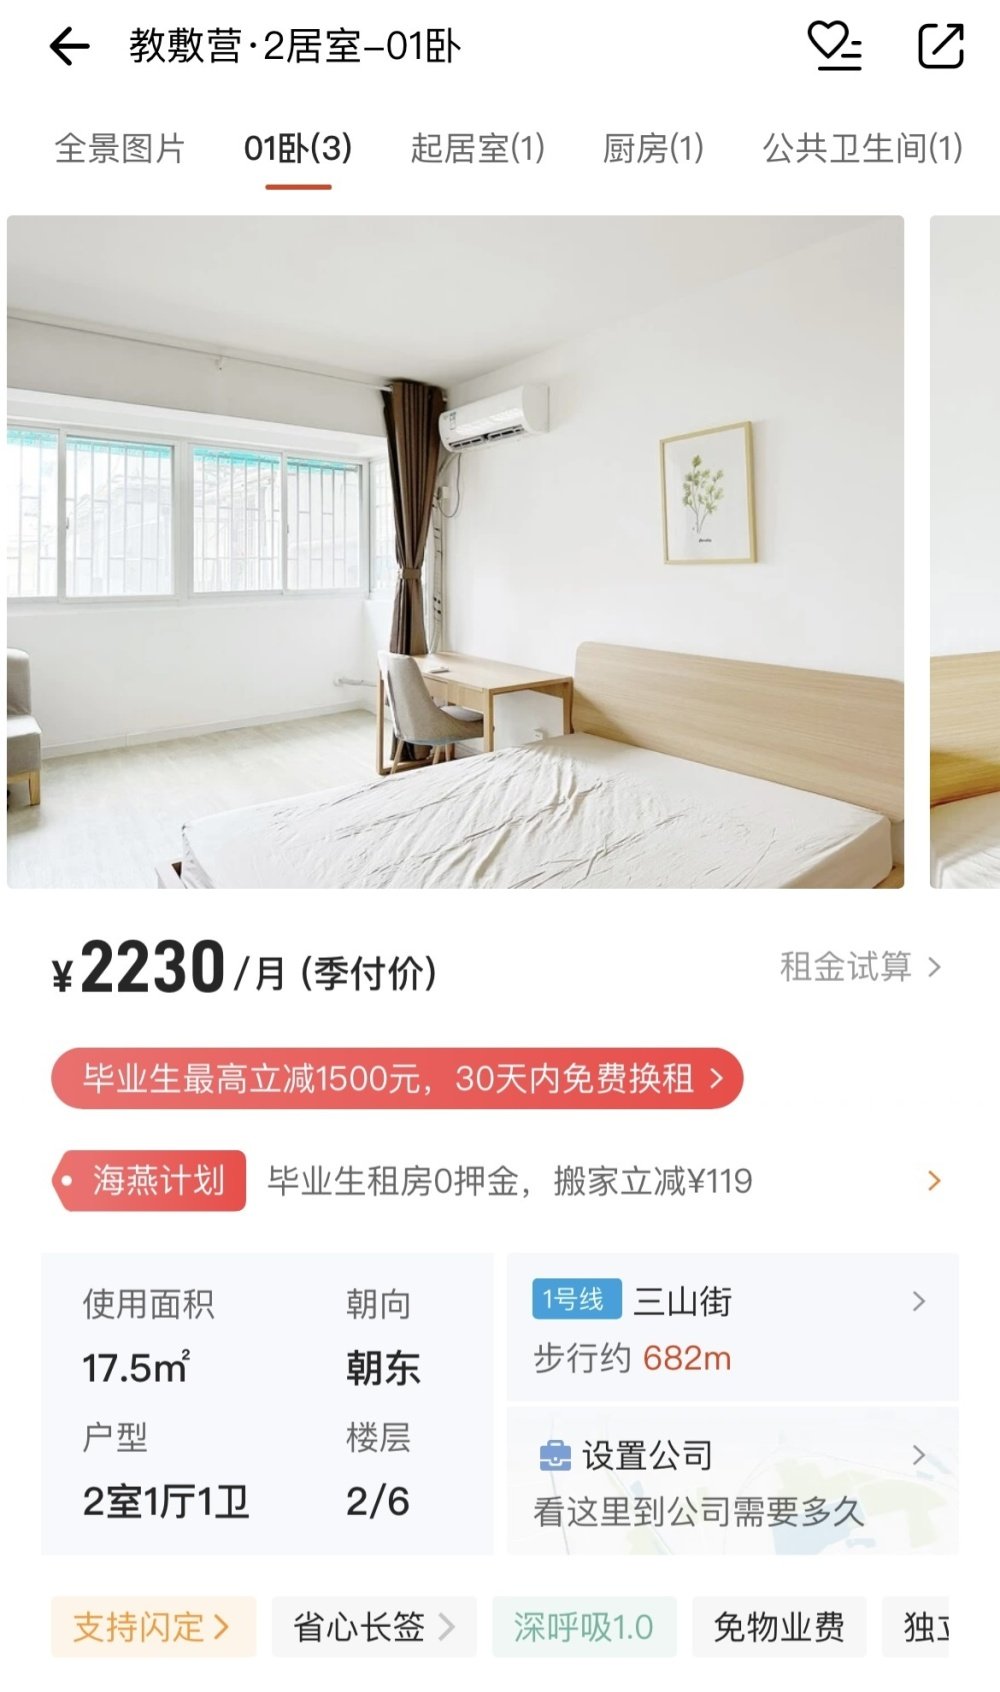1000x1692 pixels.
Task: Tap the graduate discount red banner
Action: click(x=397, y=1078)
